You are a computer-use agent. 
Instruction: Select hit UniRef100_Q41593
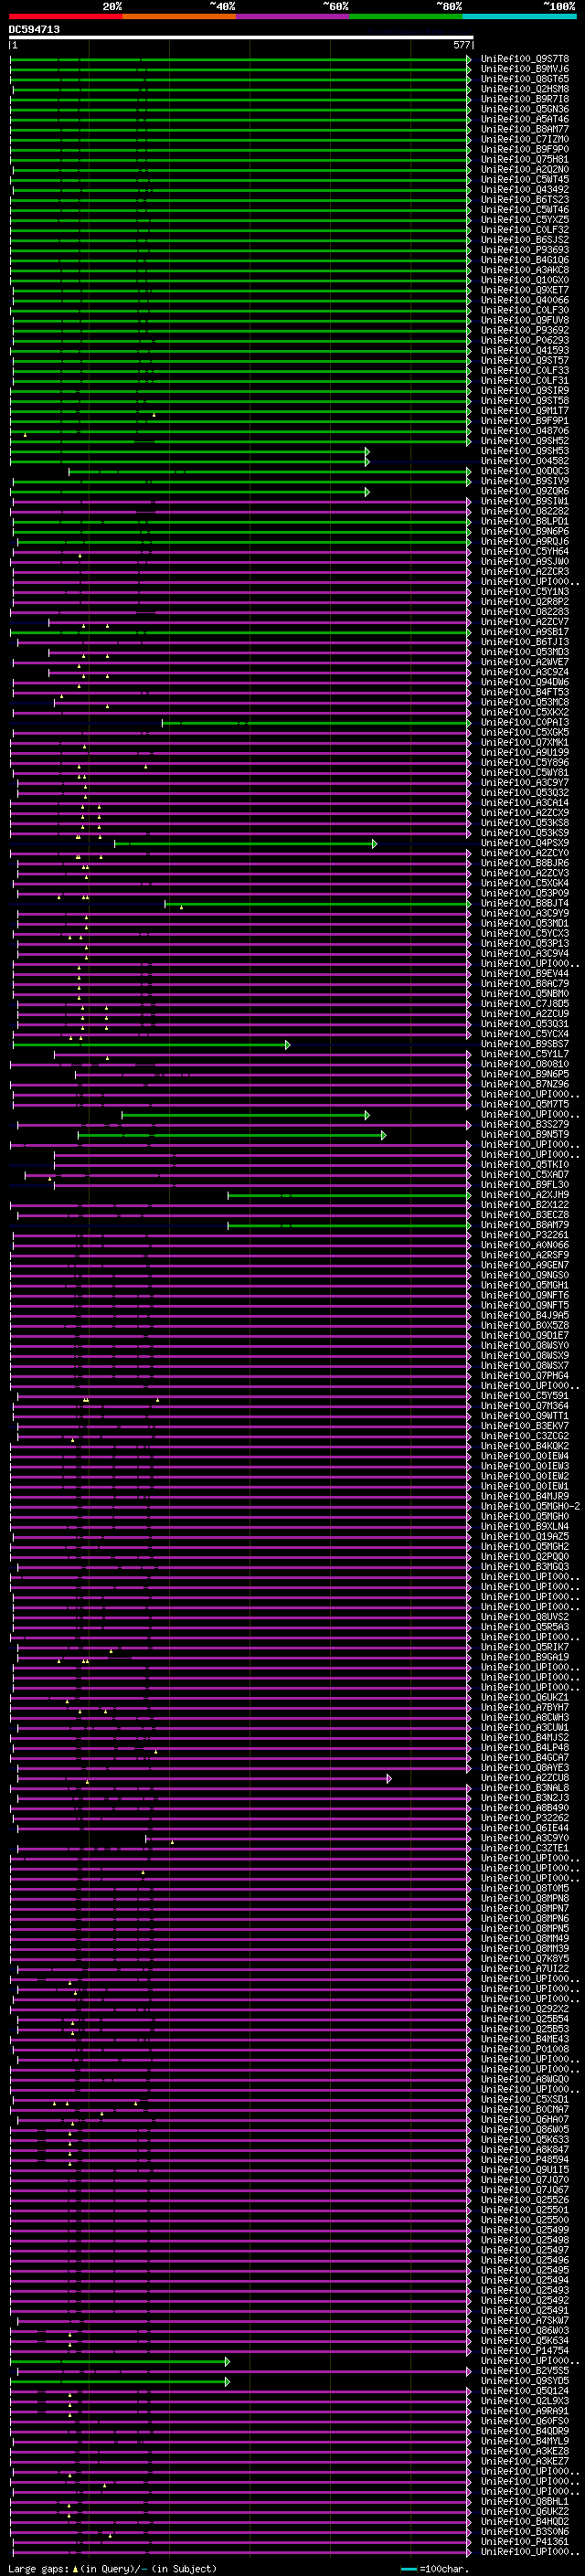[525, 350]
